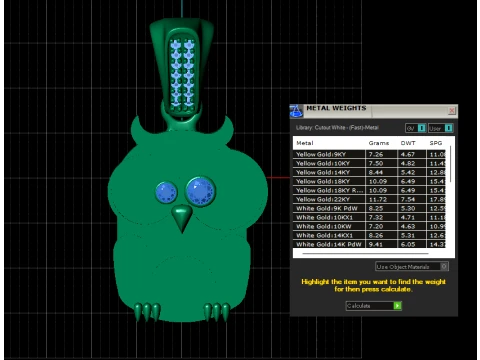Click the 9.41 grams value
The height and width of the screenshot is (360, 480).
[x=376, y=244]
